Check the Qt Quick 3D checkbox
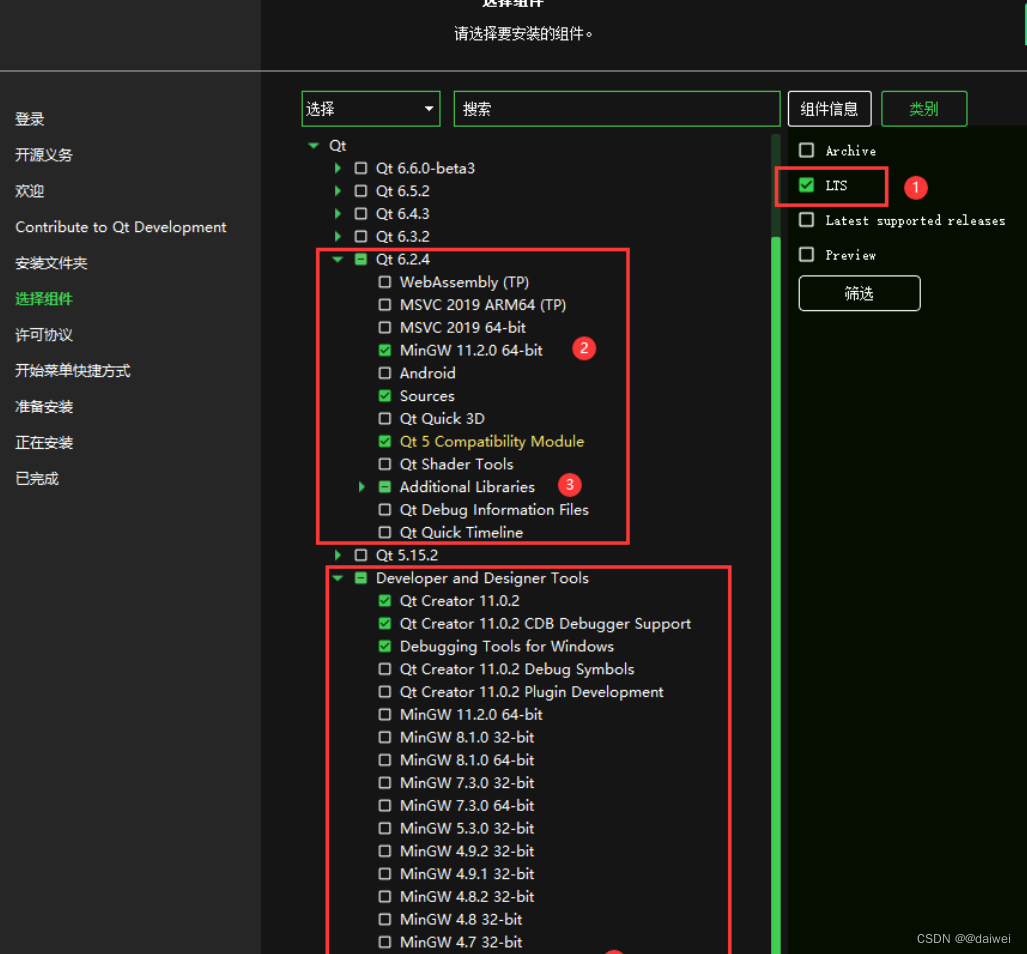This screenshot has width=1027, height=954. pos(385,418)
